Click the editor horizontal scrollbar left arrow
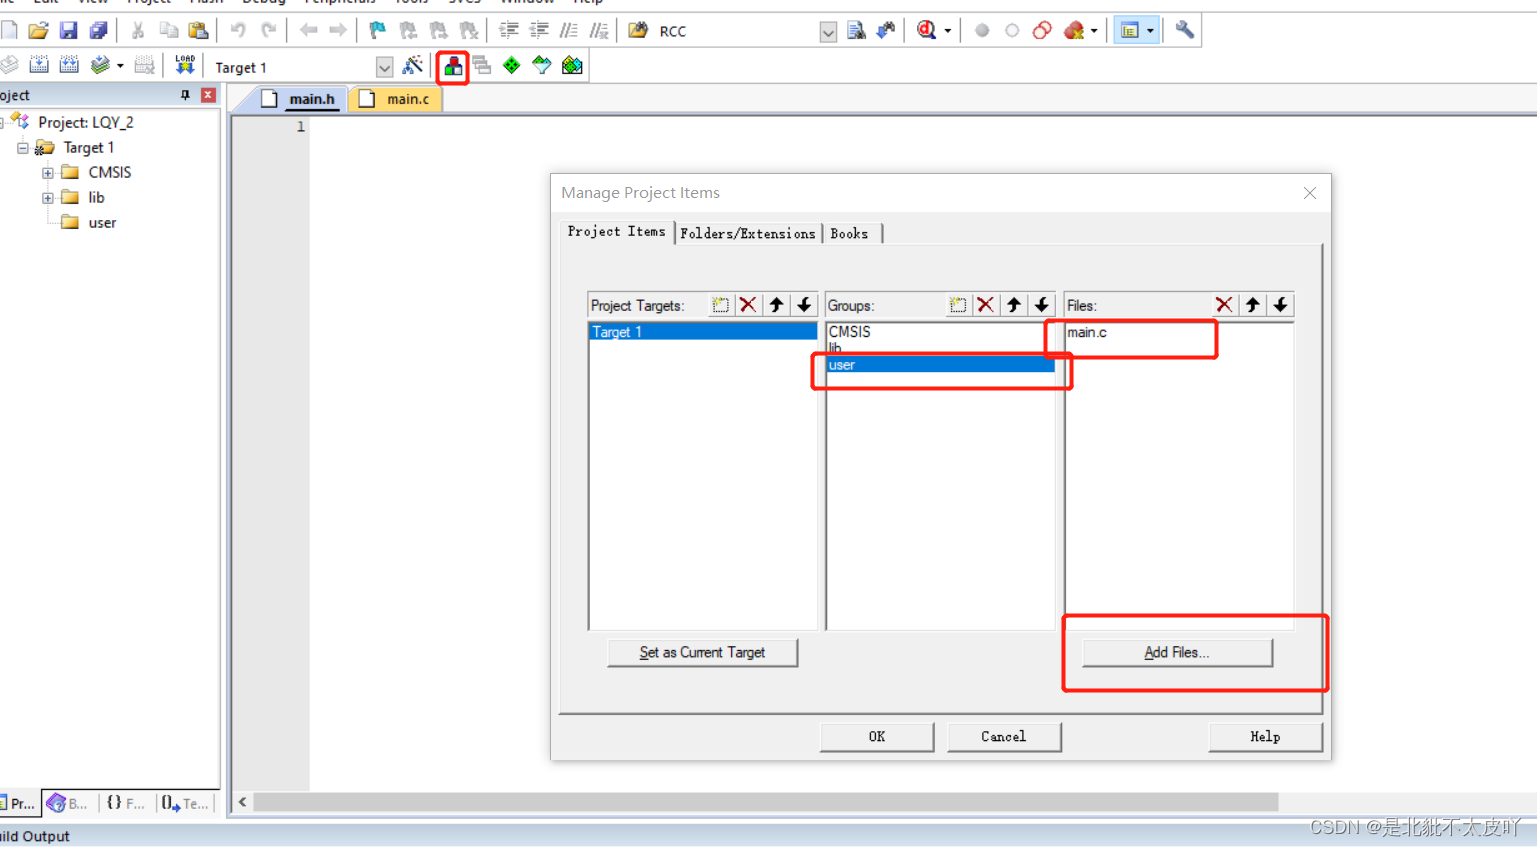Image resolution: width=1537 pixels, height=847 pixels. [242, 802]
